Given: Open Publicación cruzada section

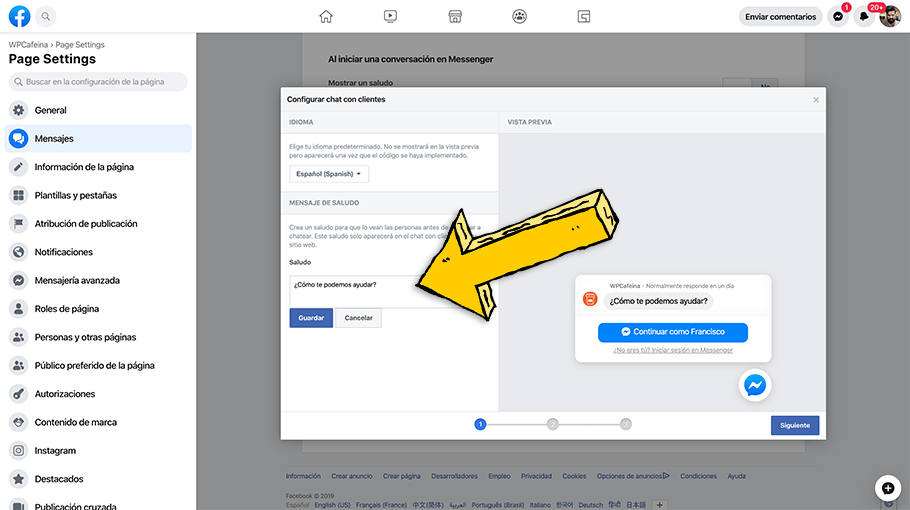Looking at the screenshot, I should (98, 504).
